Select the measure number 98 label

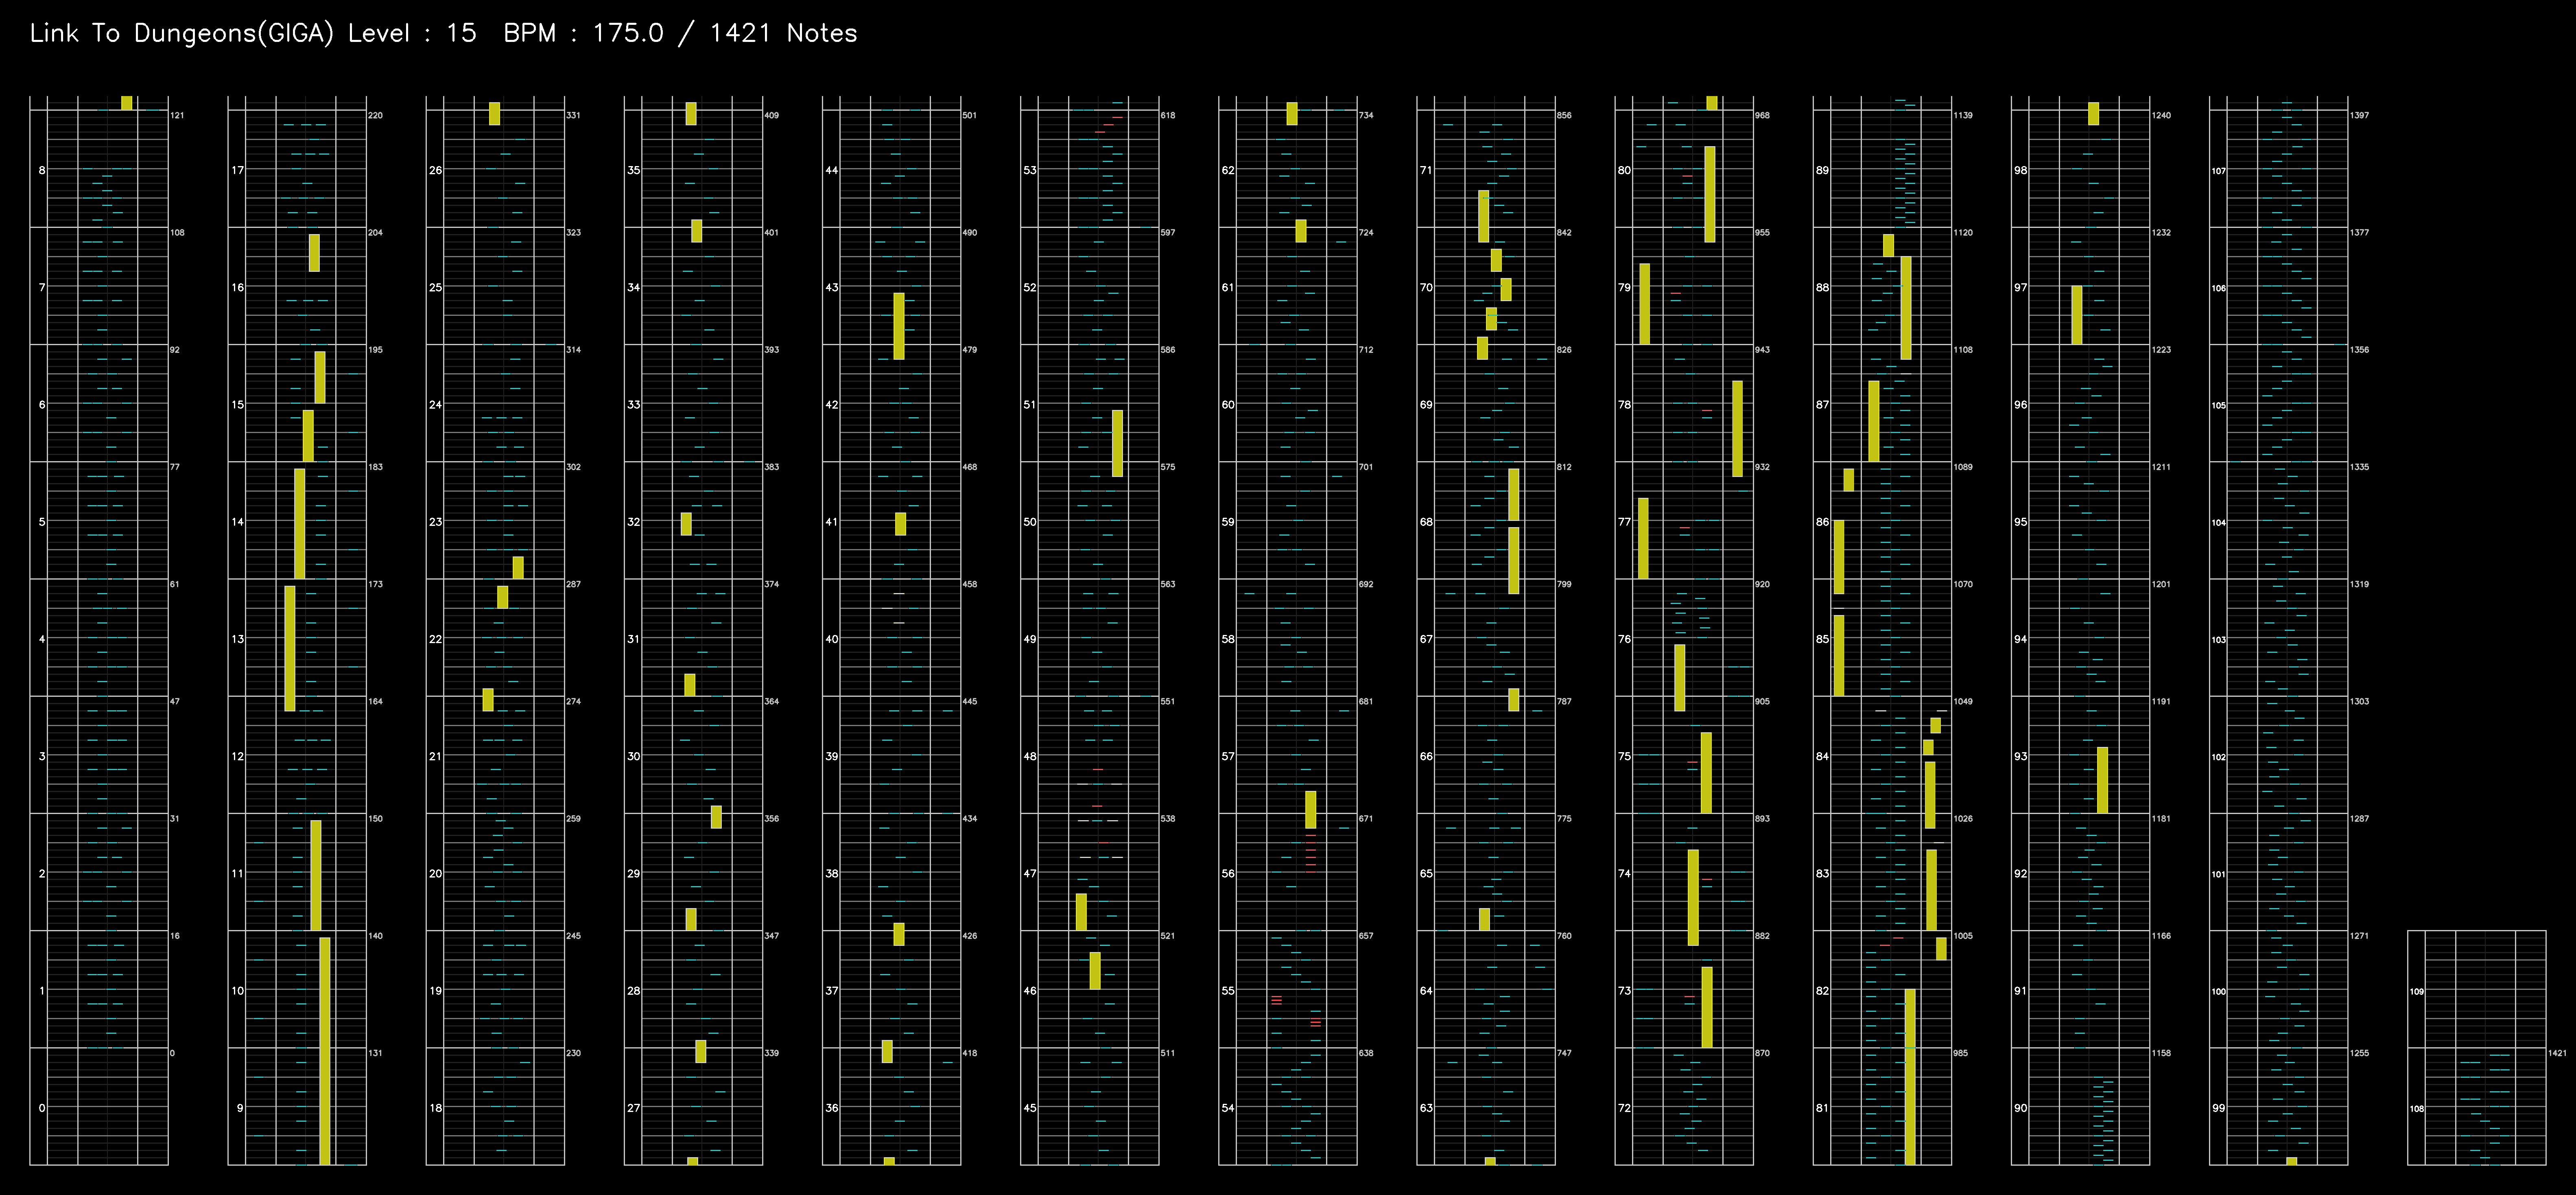pos(2021,170)
